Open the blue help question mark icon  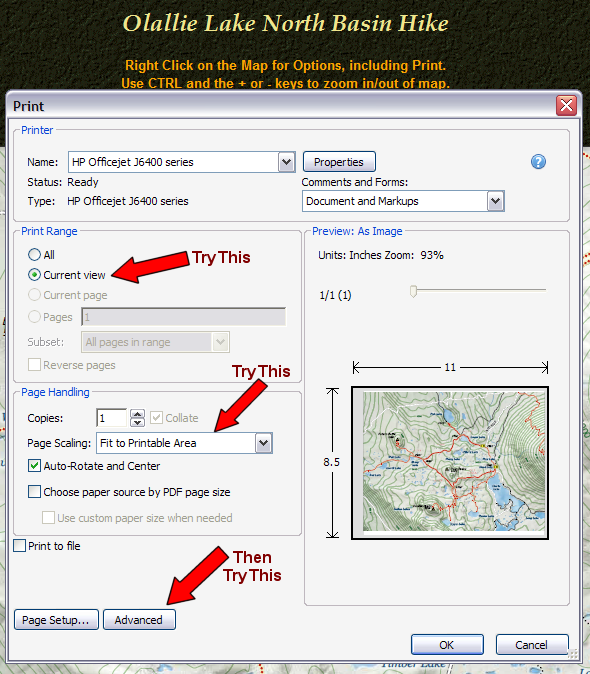(538, 162)
